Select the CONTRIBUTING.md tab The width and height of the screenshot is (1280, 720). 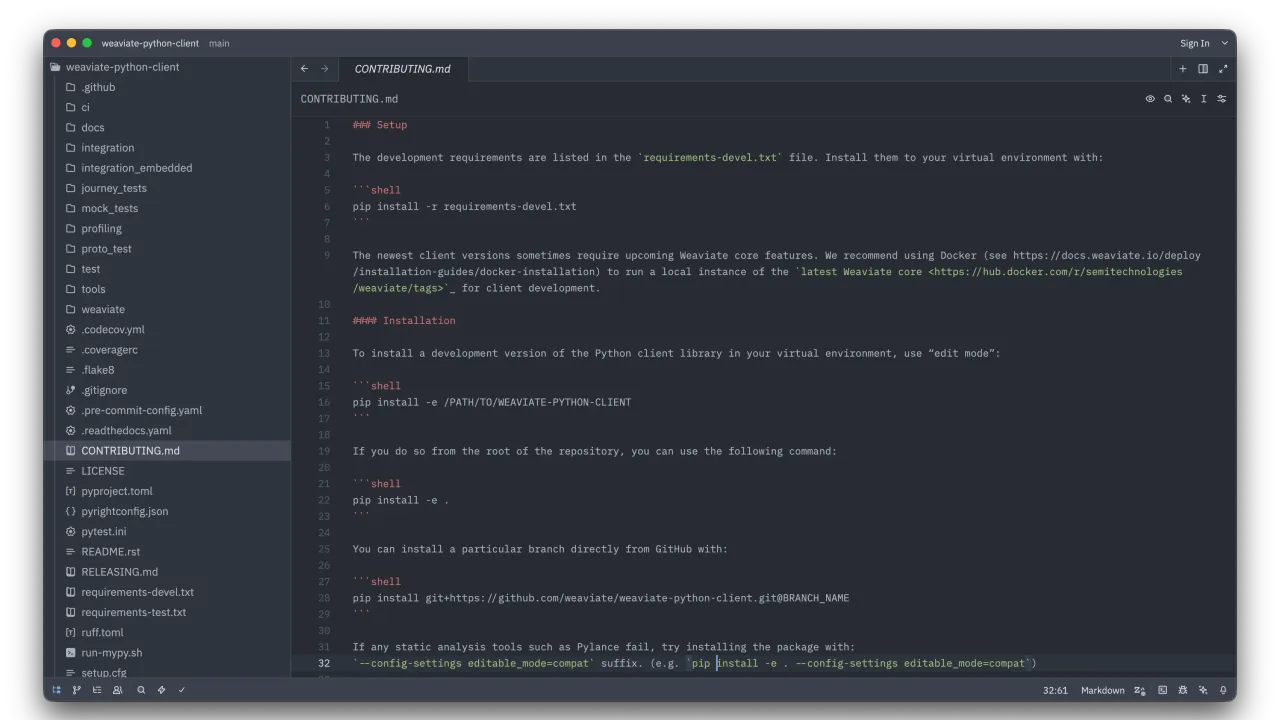(x=403, y=69)
